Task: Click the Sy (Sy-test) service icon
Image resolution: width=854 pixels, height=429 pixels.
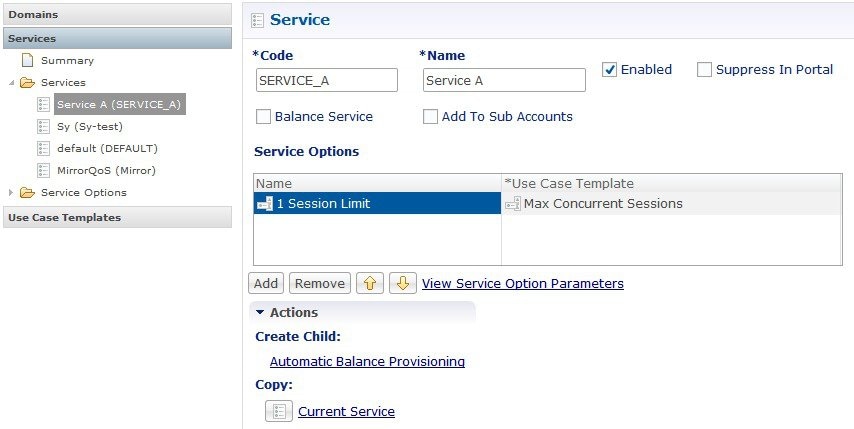Action: pos(44,126)
